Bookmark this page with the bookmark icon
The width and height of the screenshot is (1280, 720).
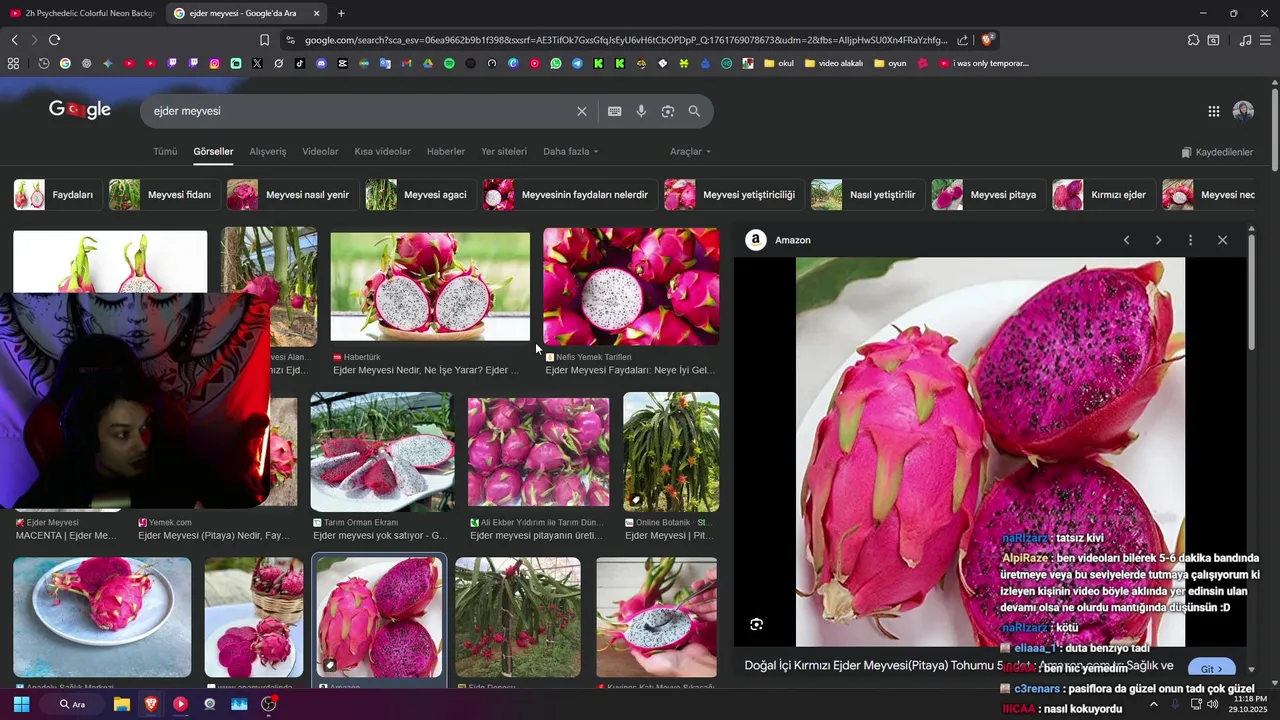coord(264,40)
